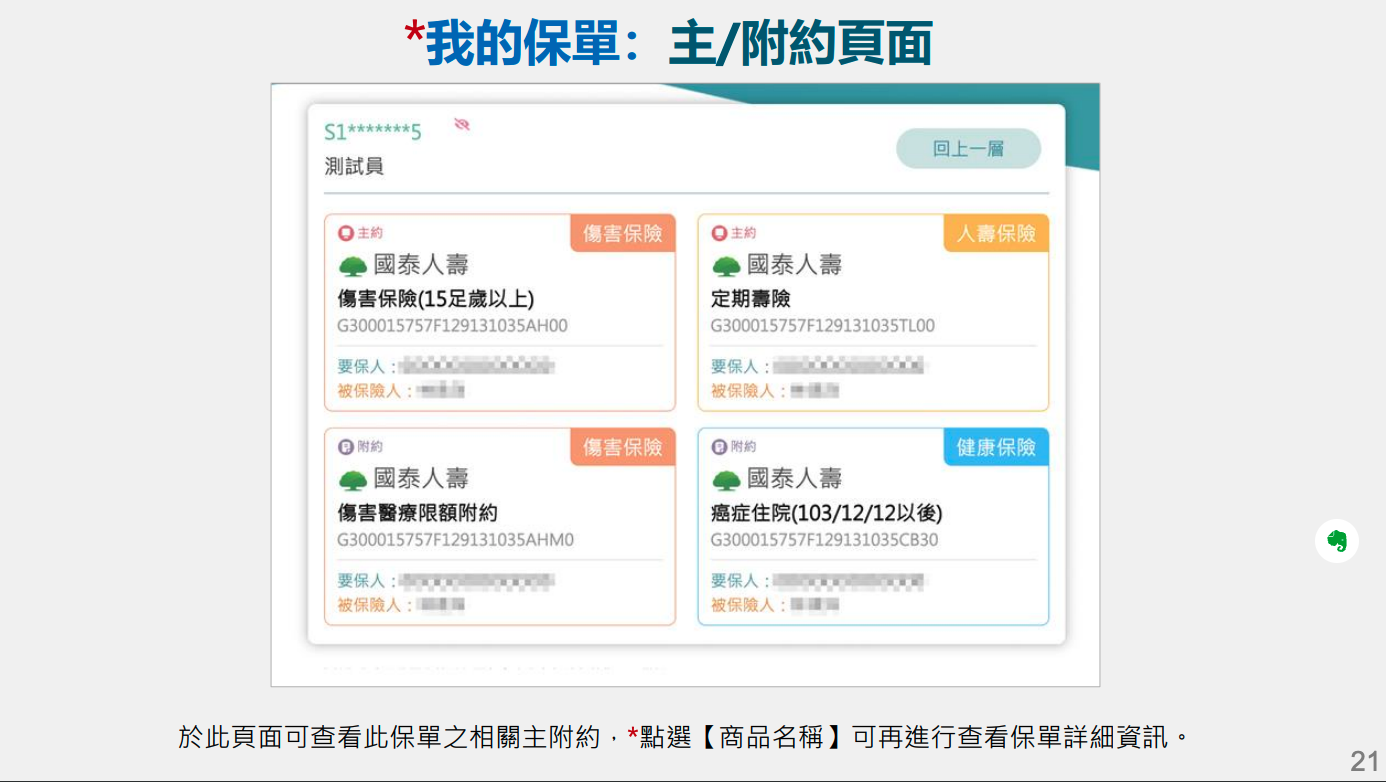The image size is (1386, 782).
Task: Select product name 傷害醫療限額附約
Action: click(x=417, y=513)
